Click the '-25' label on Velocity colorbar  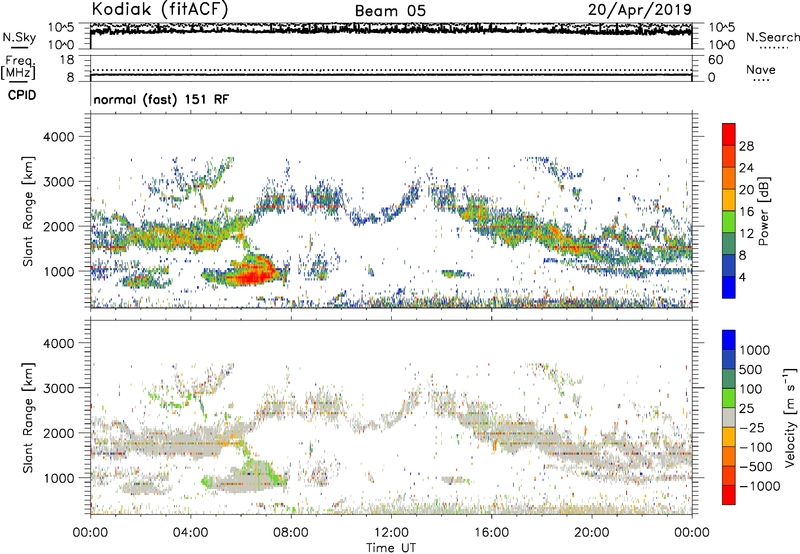click(753, 428)
